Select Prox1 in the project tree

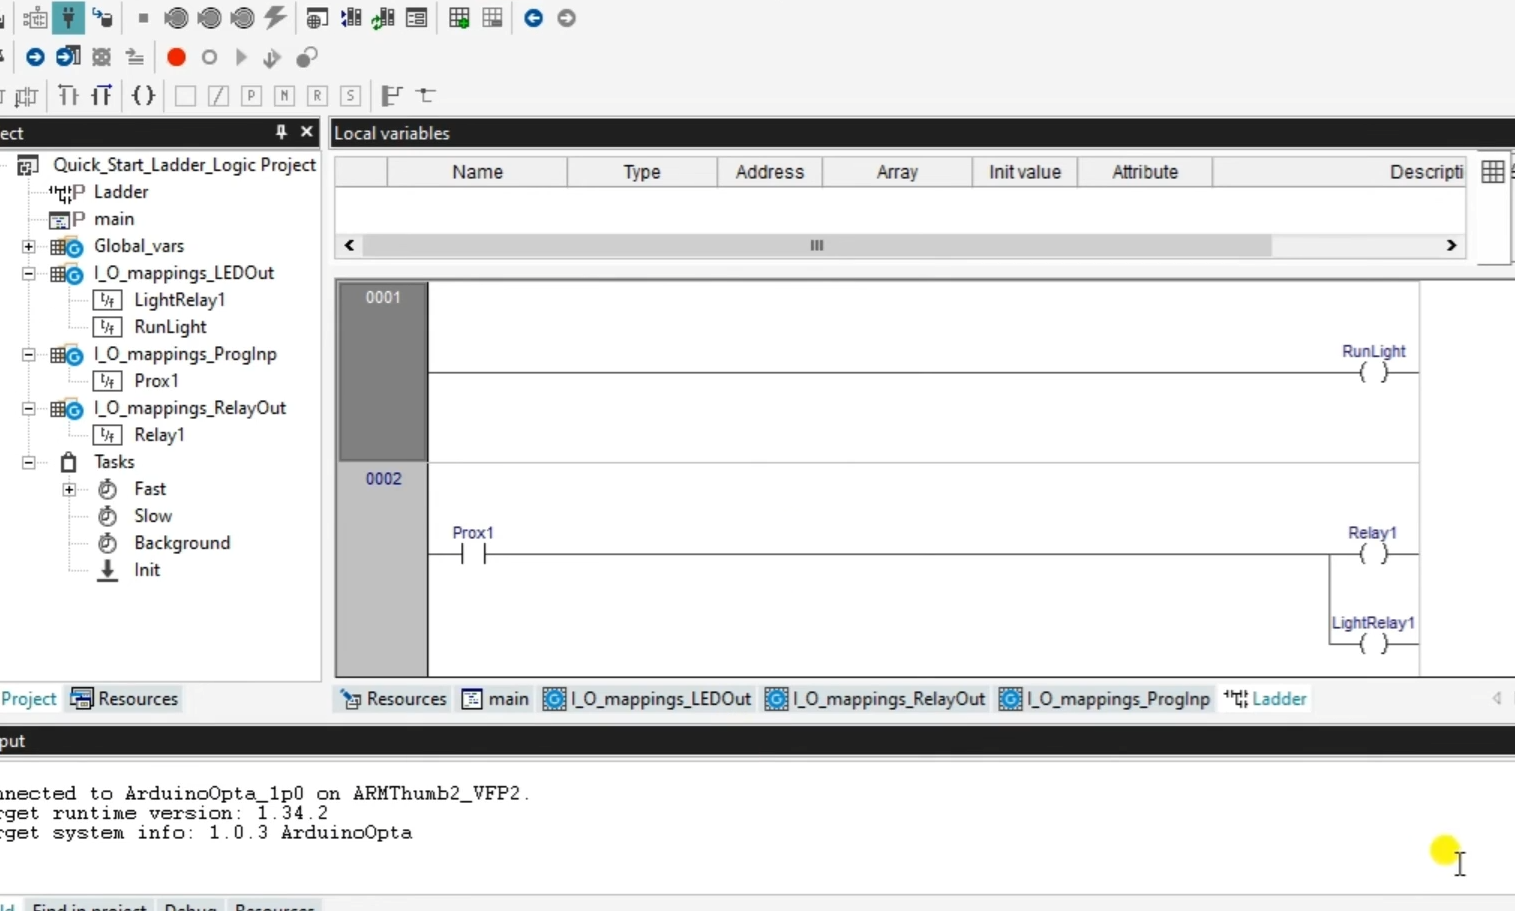pos(156,381)
